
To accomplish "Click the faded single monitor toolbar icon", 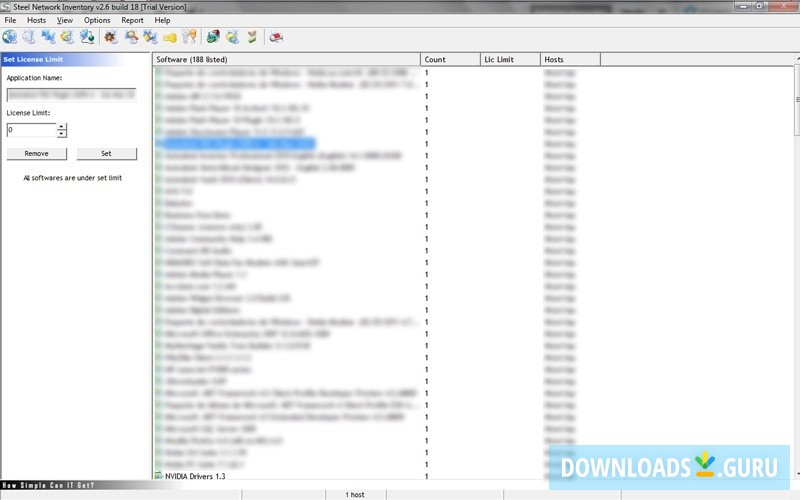I will click(x=29, y=37).
